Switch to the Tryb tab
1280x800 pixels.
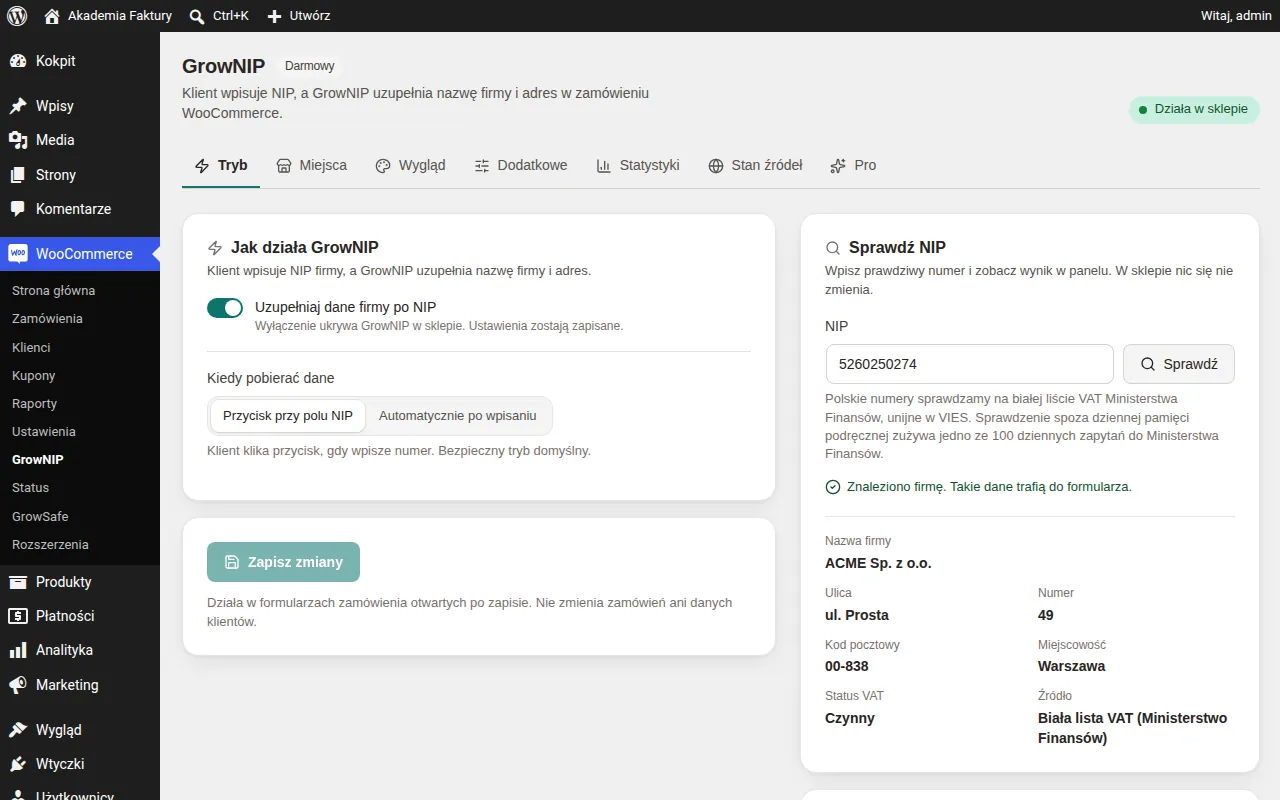(x=221, y=165)
